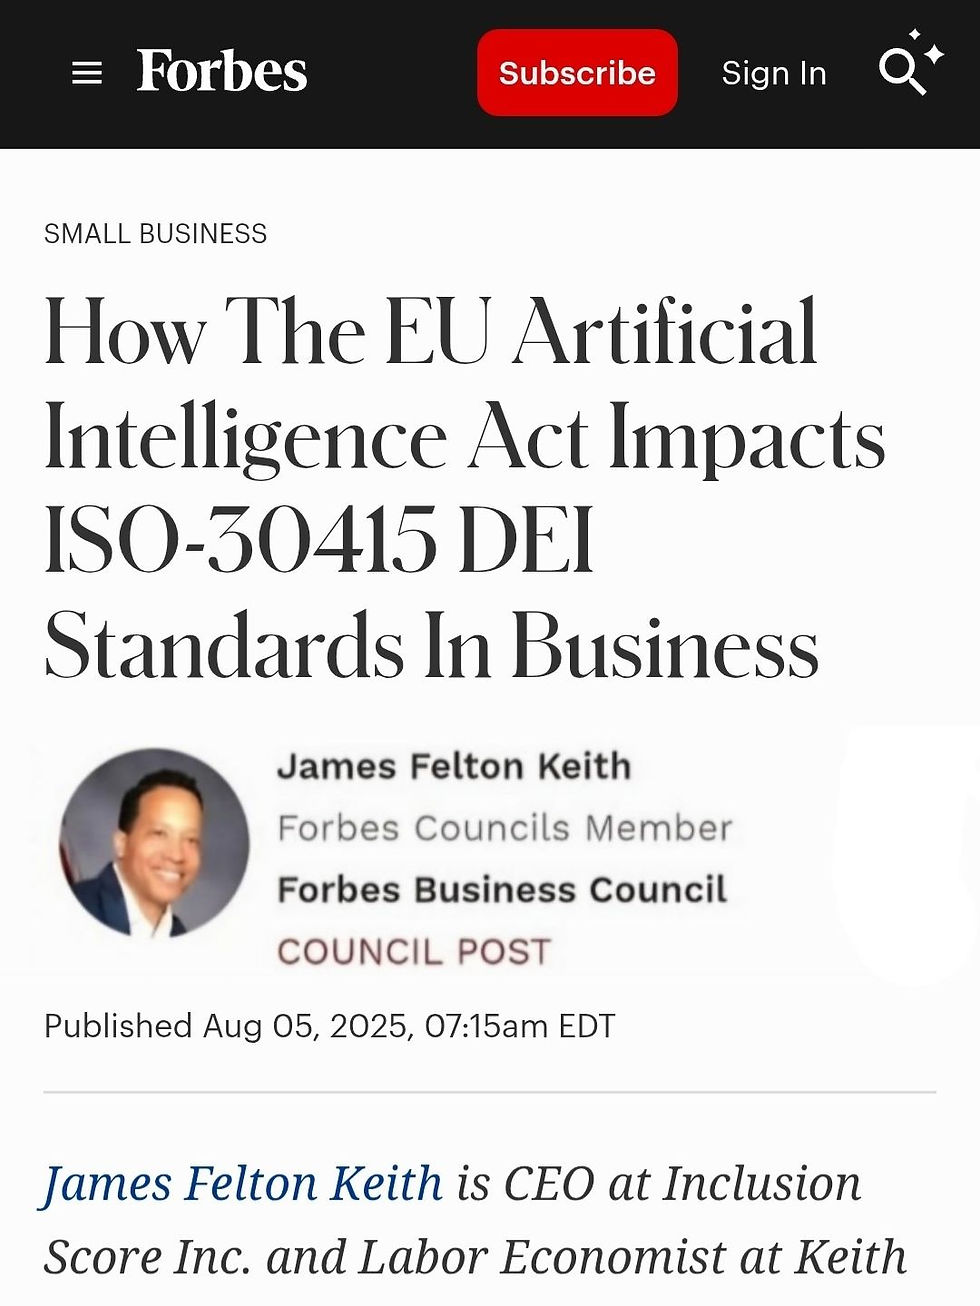This screenshot has width=980, height=1306.
Task: Click the COUNCIL POST tag
Action: (413, 951)
